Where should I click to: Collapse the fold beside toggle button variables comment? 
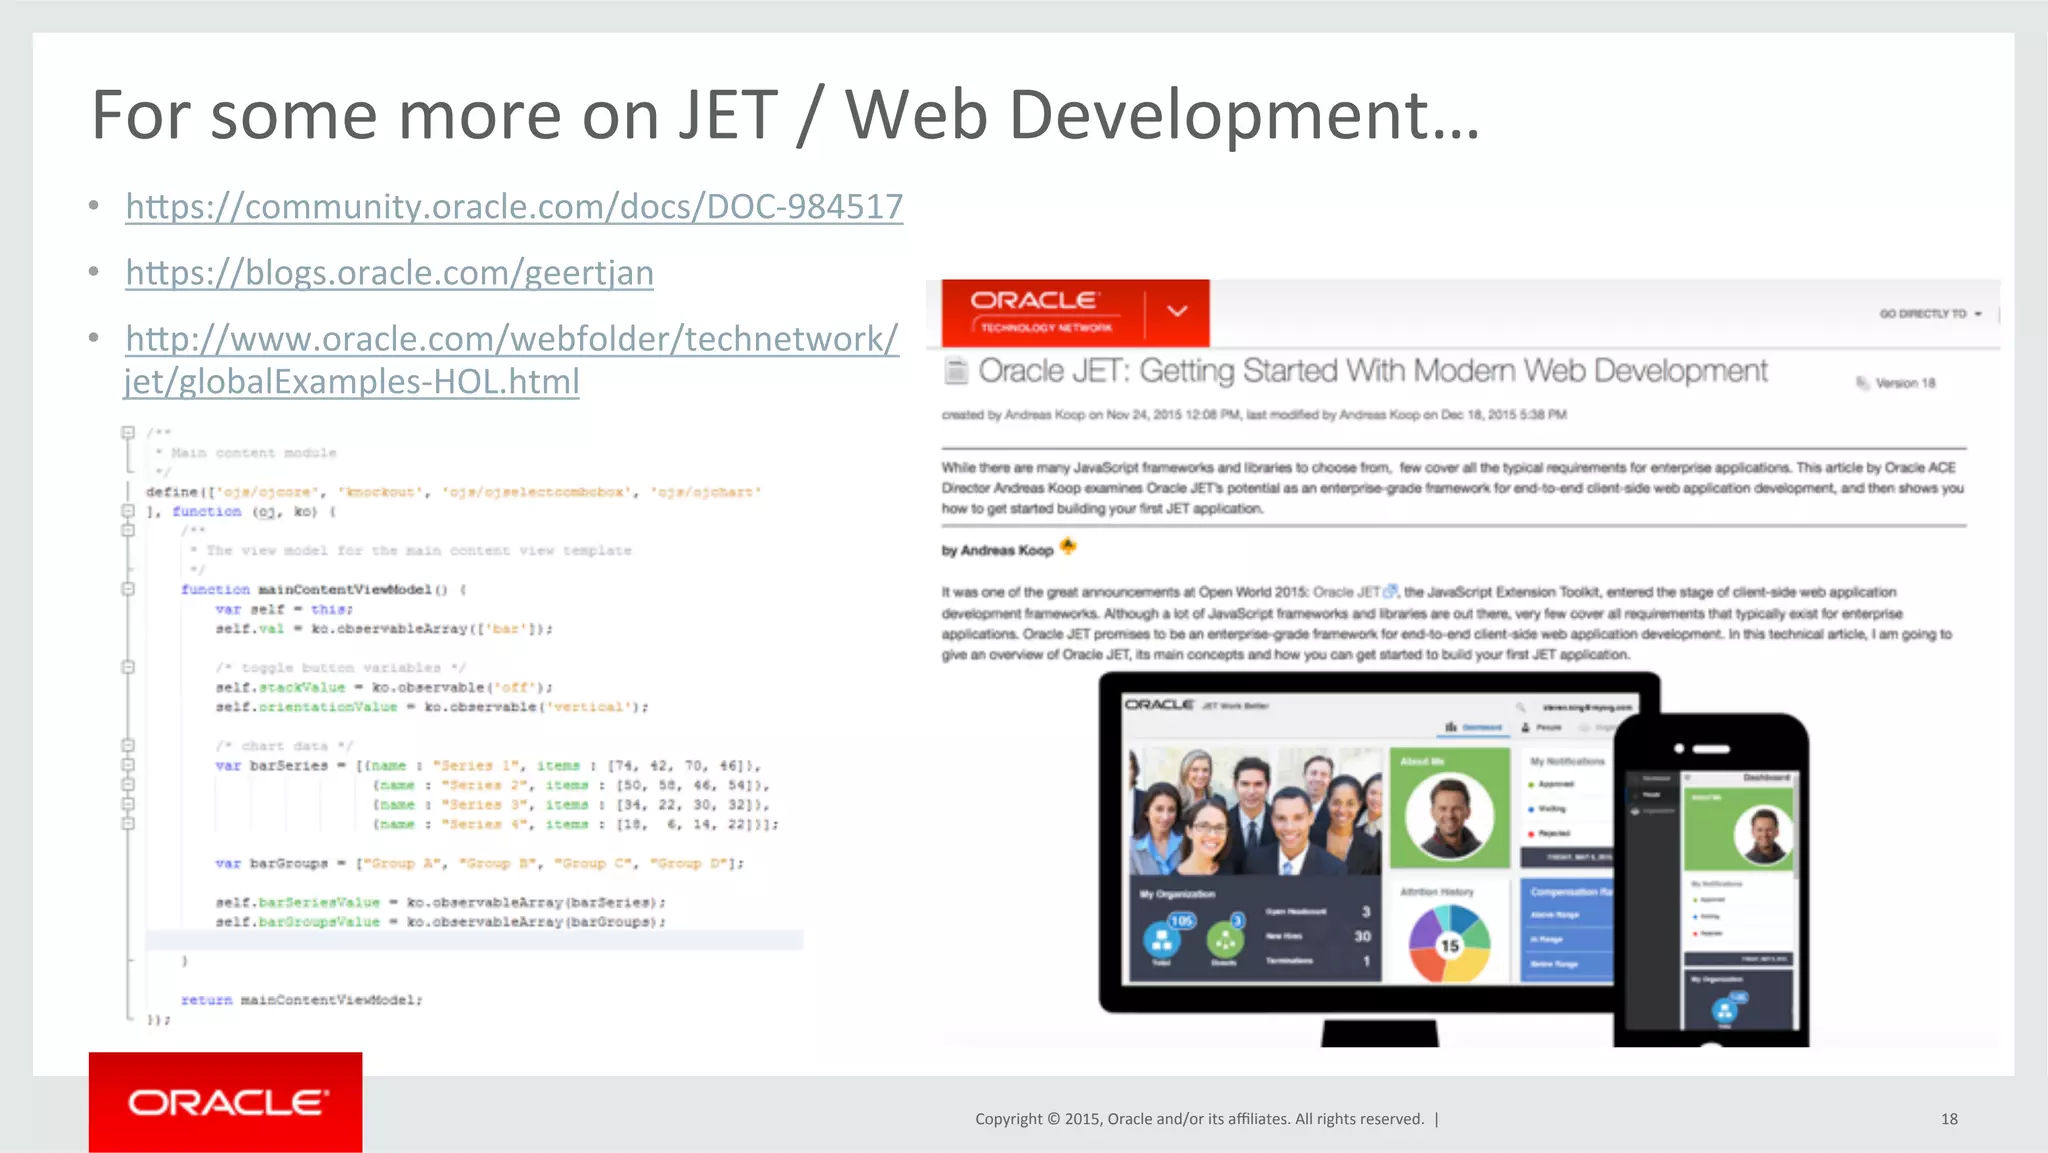(128, 667)
